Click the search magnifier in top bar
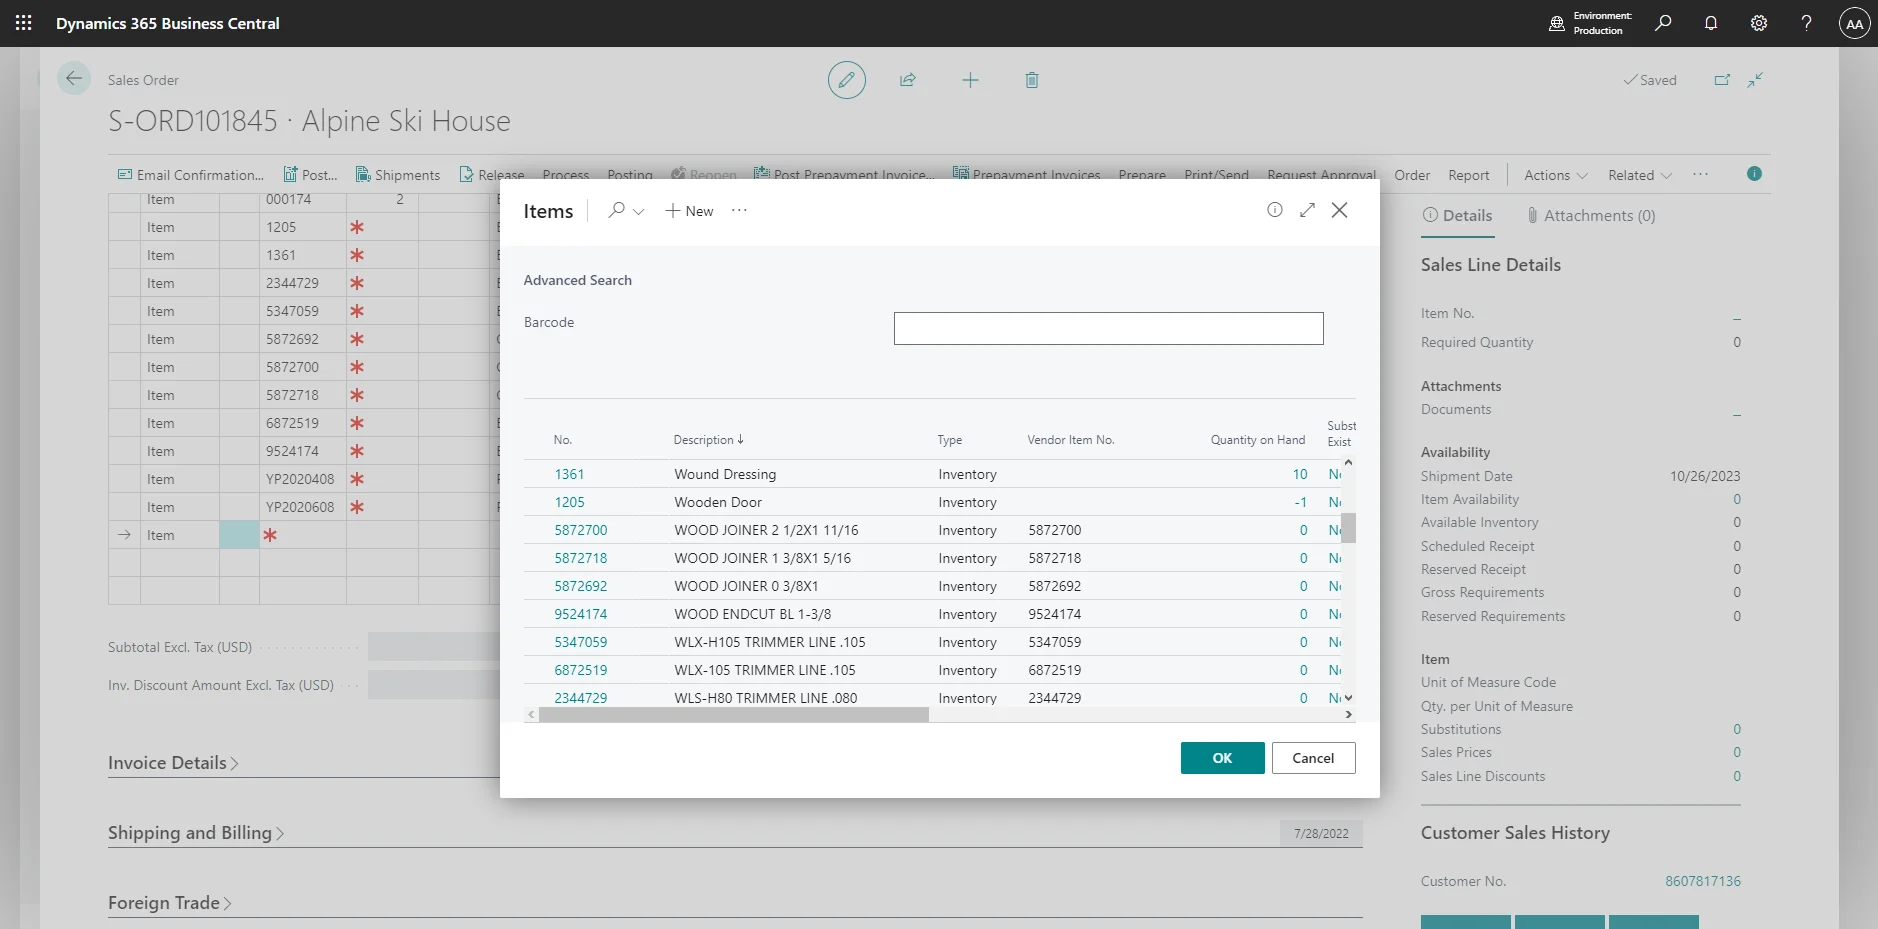The width and height of the screenshot is (1878, 929). coord(1663,23)
